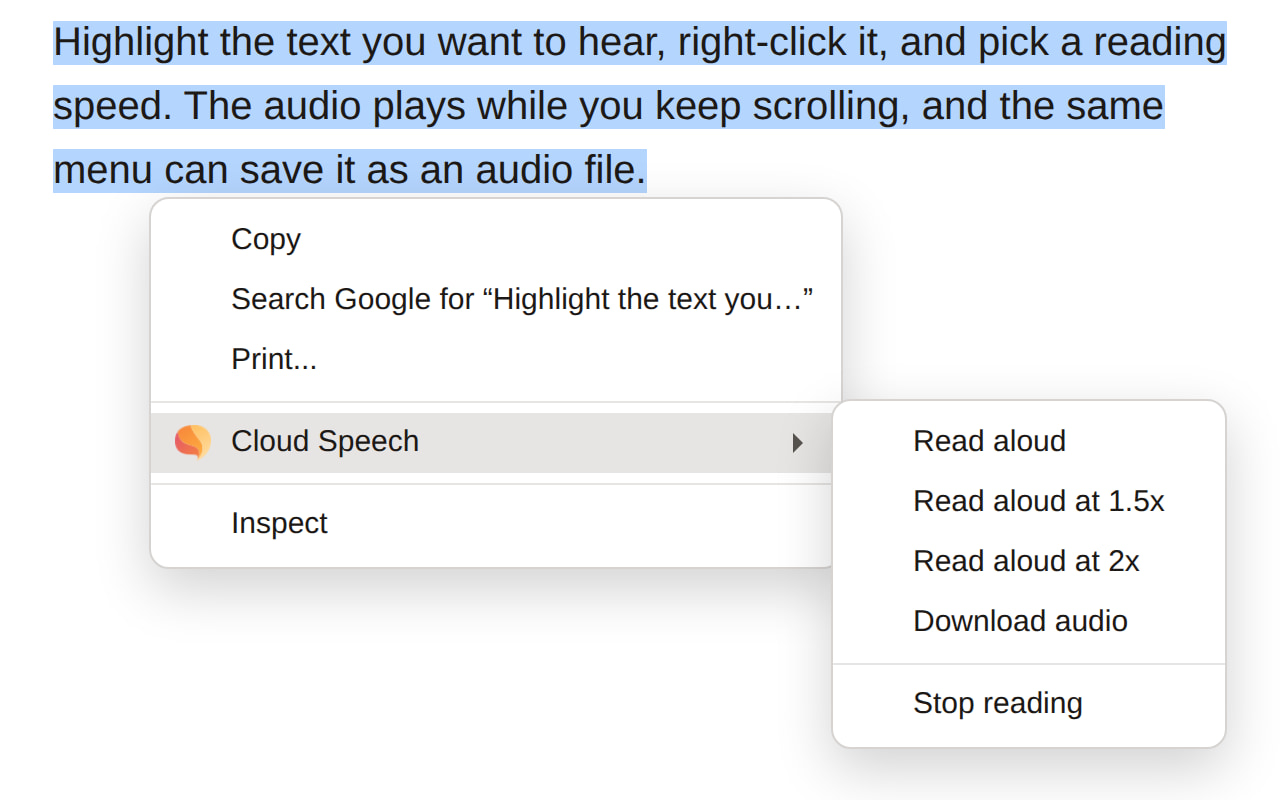The image size is (1280, 800).
Task: Click the line starting "speed. The audio plays"
Action: 608,106
